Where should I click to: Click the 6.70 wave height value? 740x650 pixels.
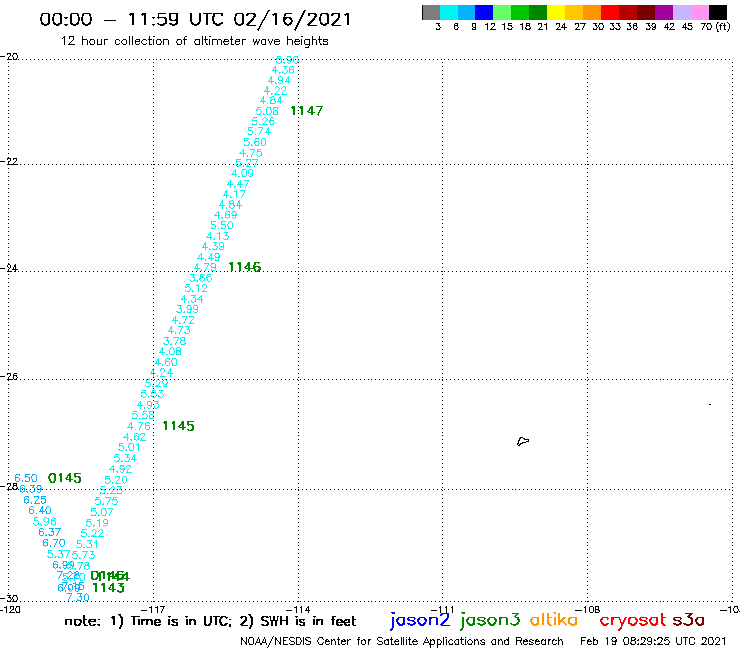[54, 543]
